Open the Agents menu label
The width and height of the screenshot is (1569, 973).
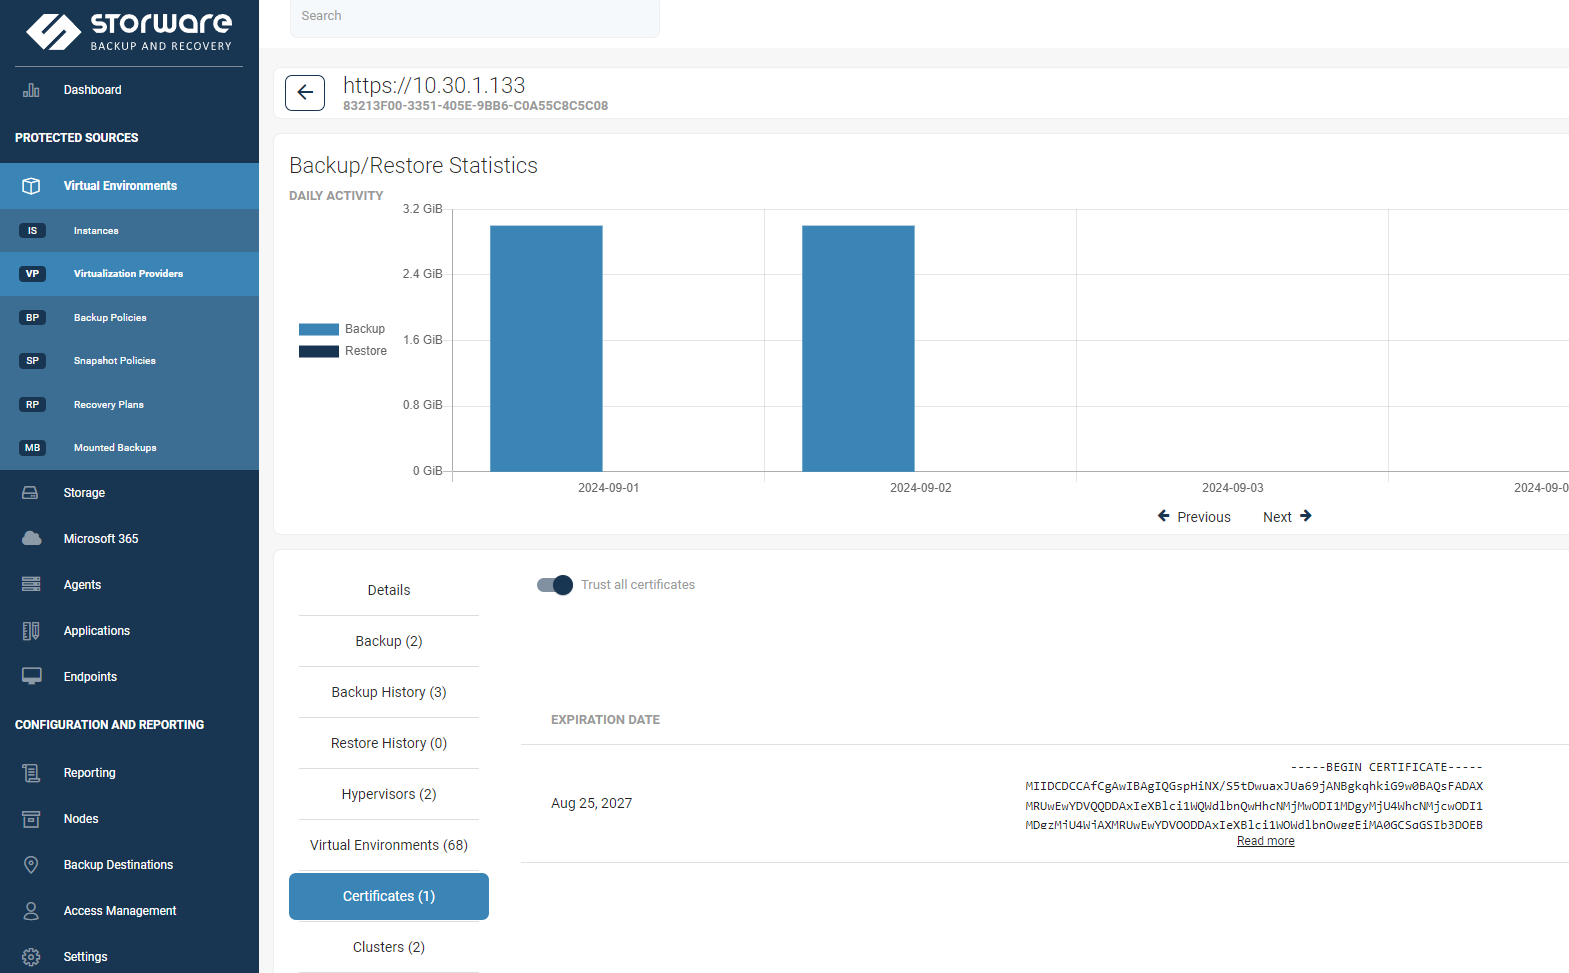pos(82,585)
